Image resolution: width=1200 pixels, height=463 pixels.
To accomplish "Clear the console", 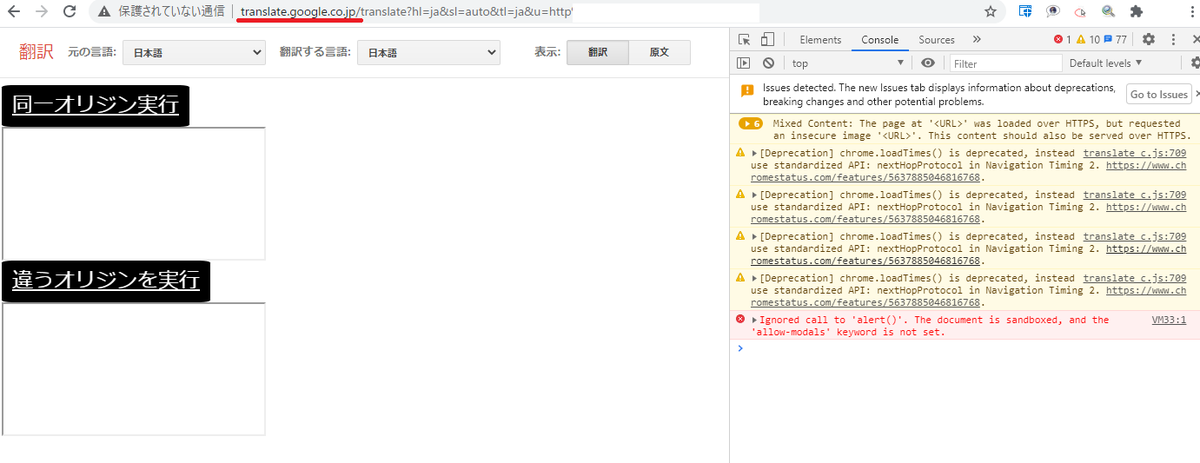I will [768, 63].
